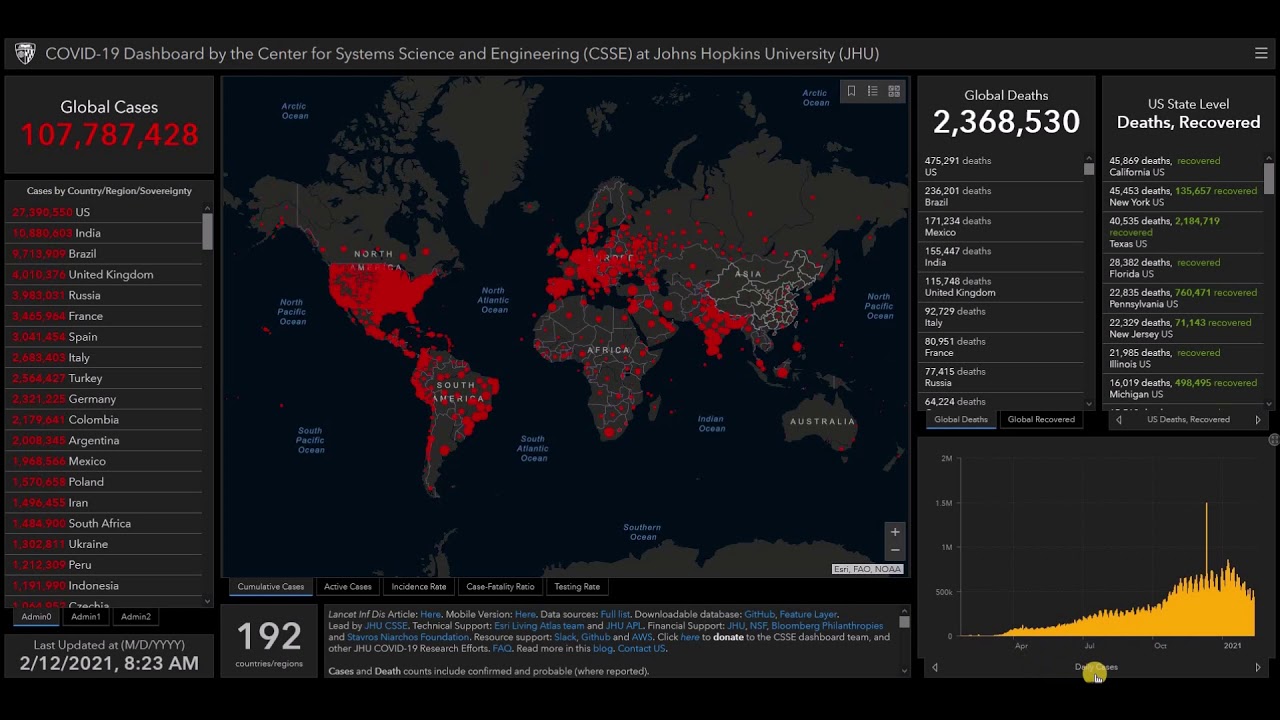This screenshot has height=720, width=1280.
Task: Click the US State list scrollbar thumb
Action: pos(1269,178)
